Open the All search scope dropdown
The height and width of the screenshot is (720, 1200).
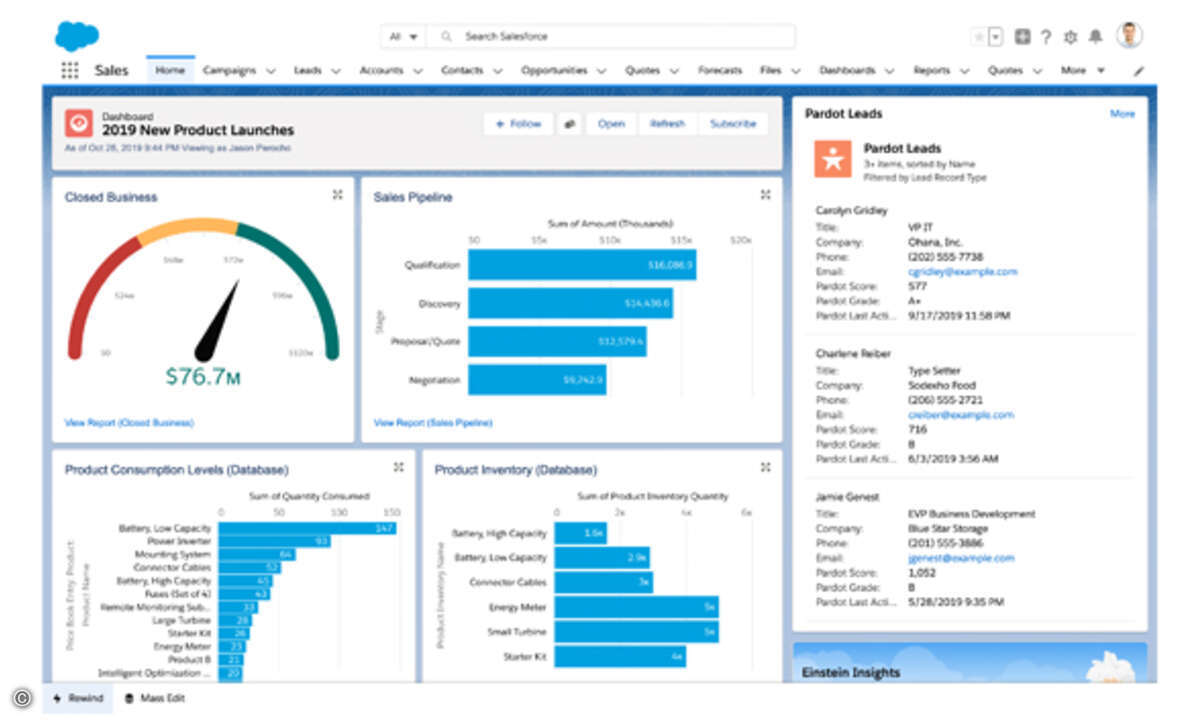coord(404,36)
